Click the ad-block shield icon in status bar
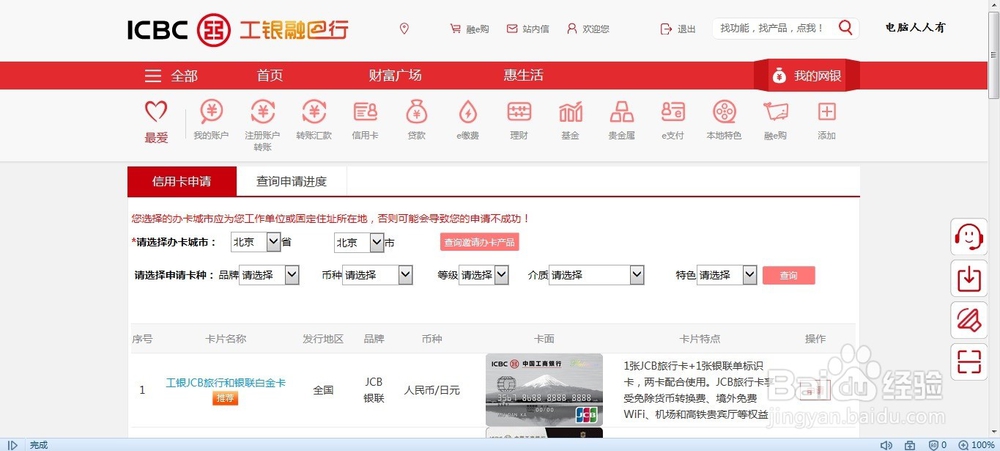 tap(933, 445)
